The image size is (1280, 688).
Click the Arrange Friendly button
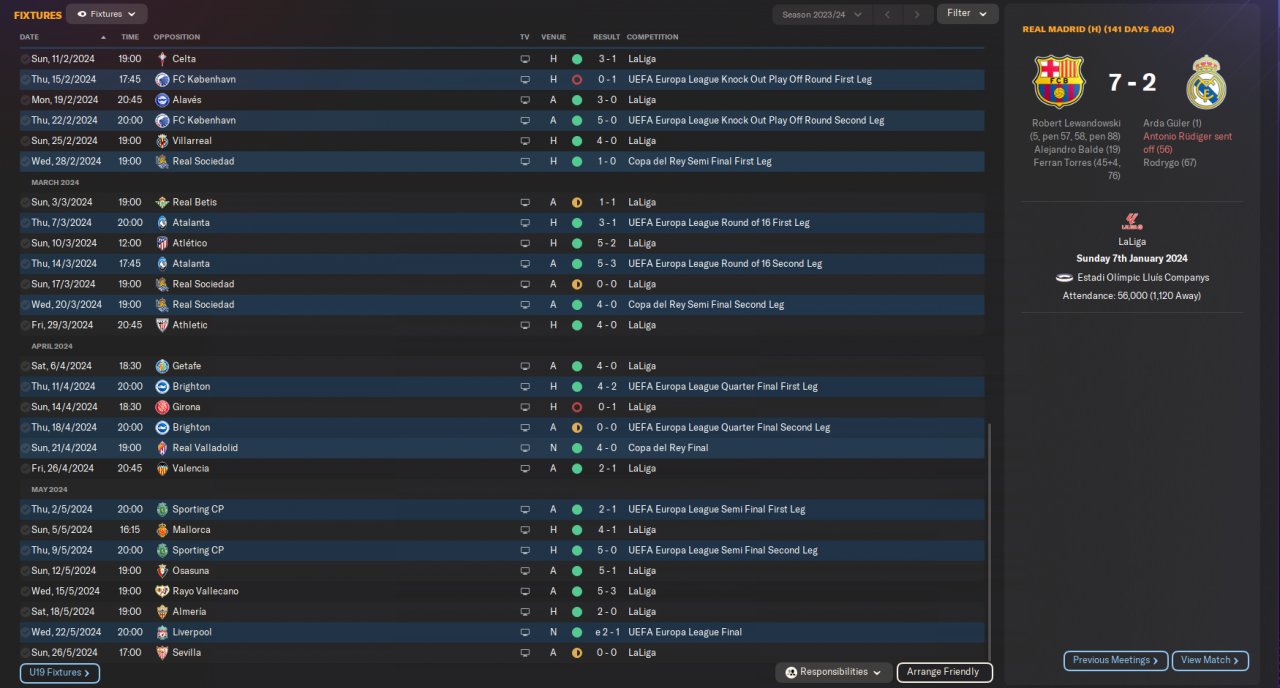coord(944,672)
